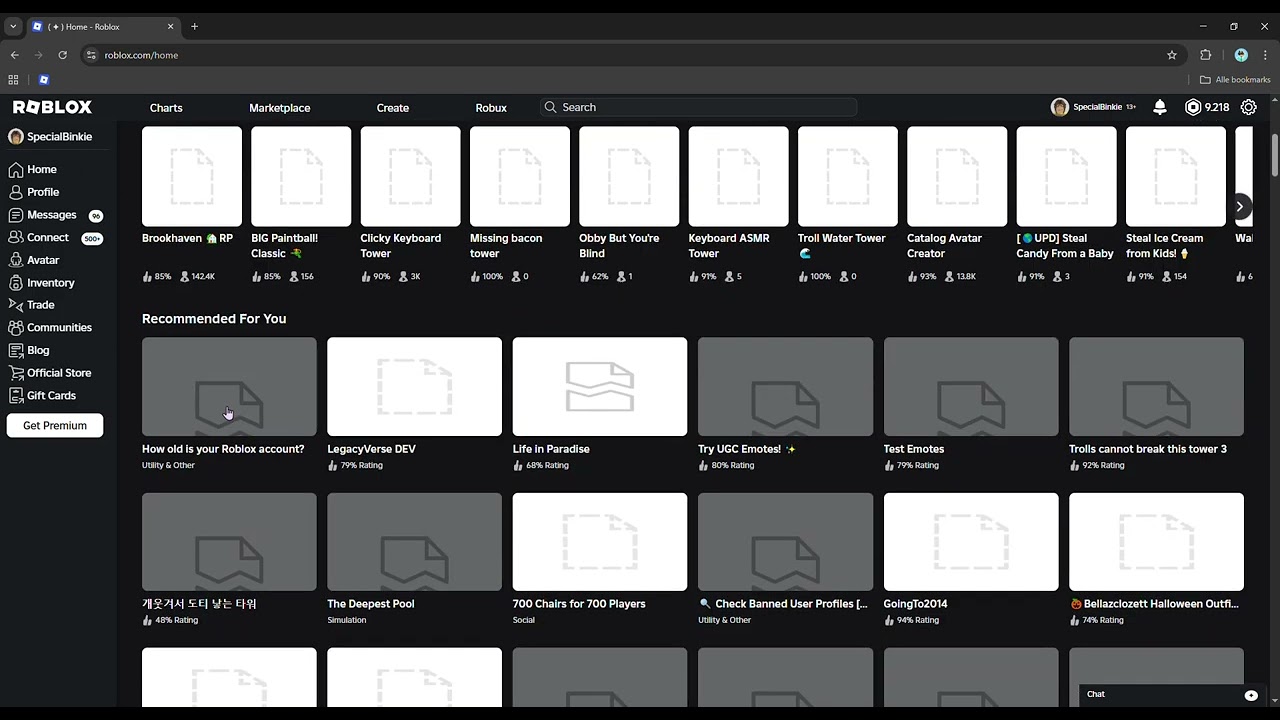Click the Roblox bookmark icon in bookmarks bar
The image size is (1280, 720).
(44, 80)
